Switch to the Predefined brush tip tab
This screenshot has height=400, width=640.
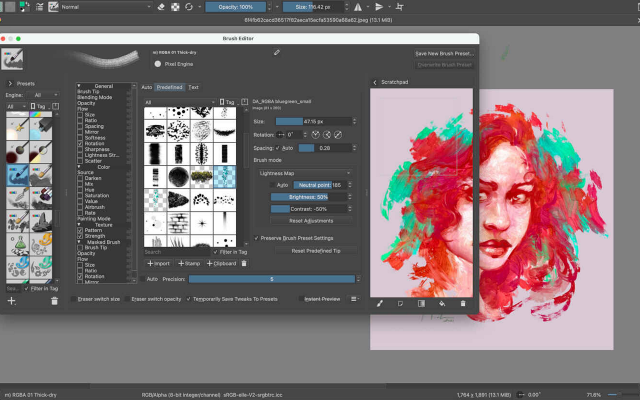pyautogui.click(x=169, y=87)
